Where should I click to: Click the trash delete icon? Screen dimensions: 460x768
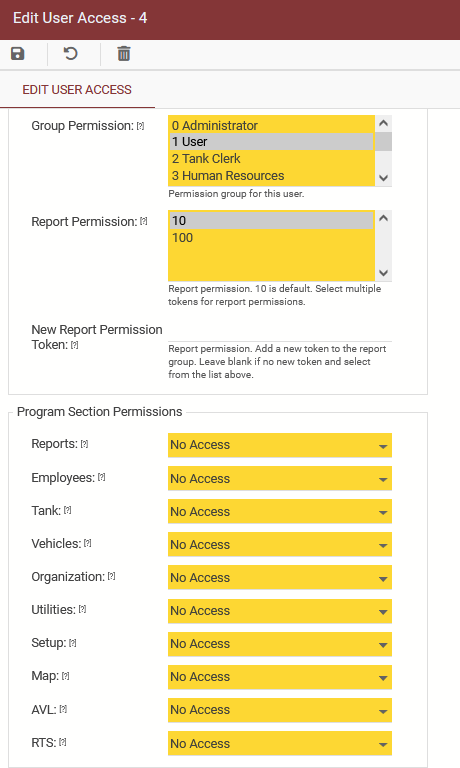124,53
